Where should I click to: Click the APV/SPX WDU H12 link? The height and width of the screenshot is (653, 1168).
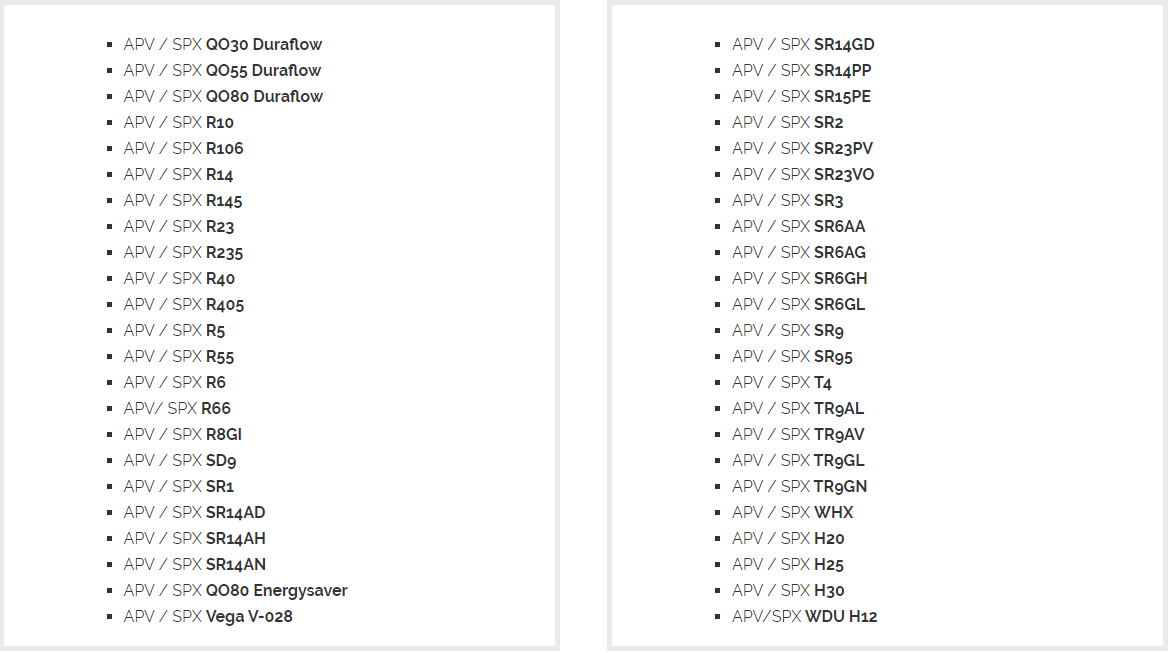[x=804, y=617]
